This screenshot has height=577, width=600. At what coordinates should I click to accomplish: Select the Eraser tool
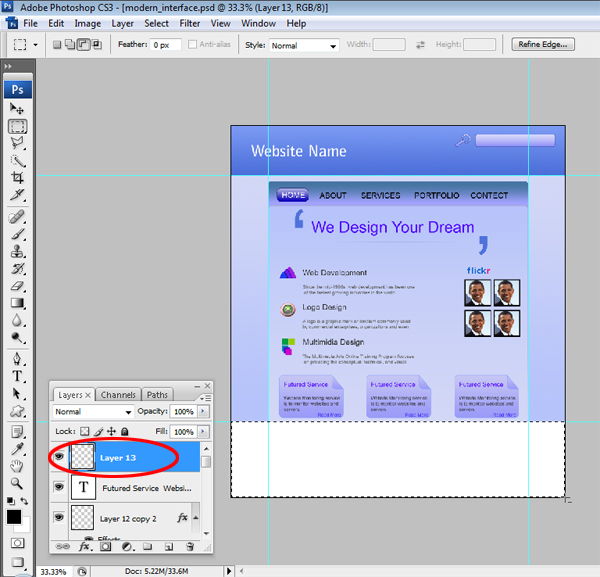click(17, 286)
